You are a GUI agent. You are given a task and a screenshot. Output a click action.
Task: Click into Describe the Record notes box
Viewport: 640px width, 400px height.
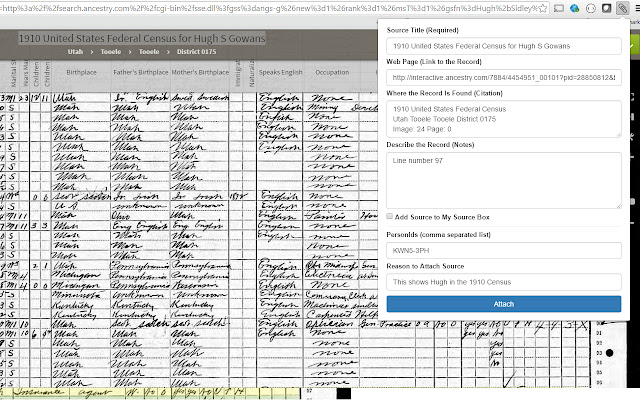pyautogui.click(x=504, y=180)
